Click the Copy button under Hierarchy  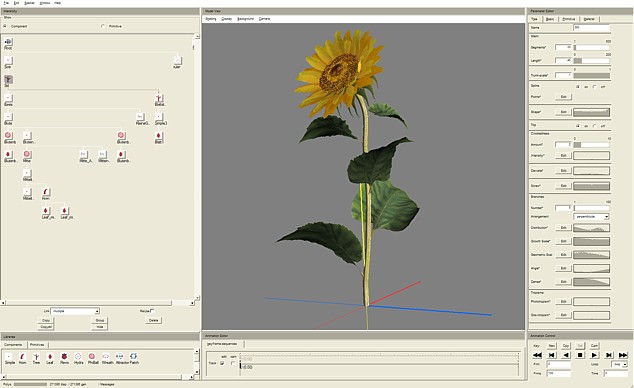(46, 320)
